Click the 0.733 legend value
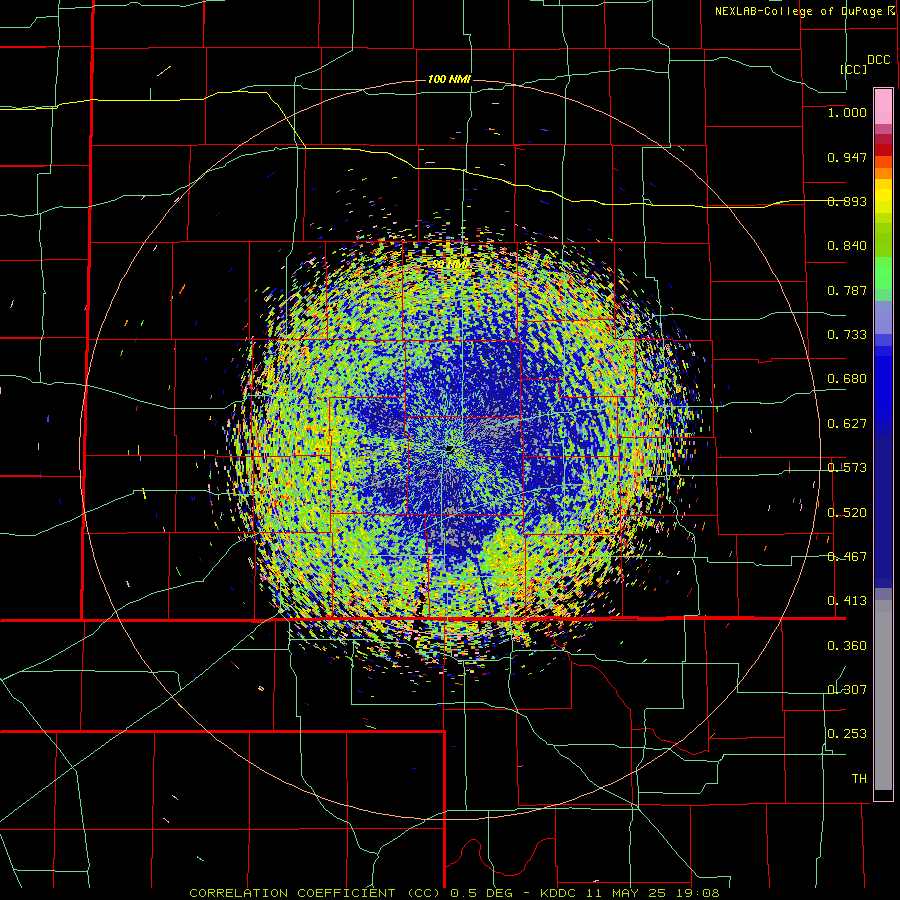This screenshot has height=900, width=900. pos(847,335)
